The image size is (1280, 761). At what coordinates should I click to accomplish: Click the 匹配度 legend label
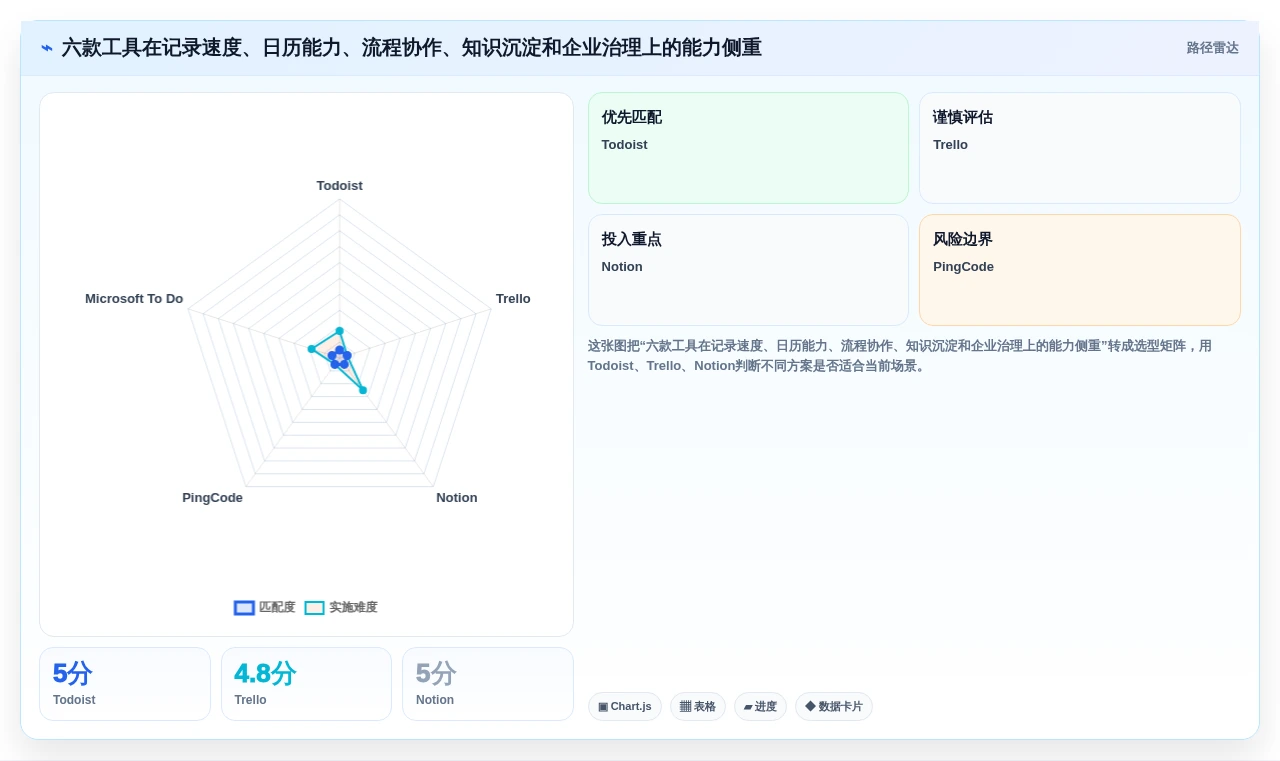[277, 607]
